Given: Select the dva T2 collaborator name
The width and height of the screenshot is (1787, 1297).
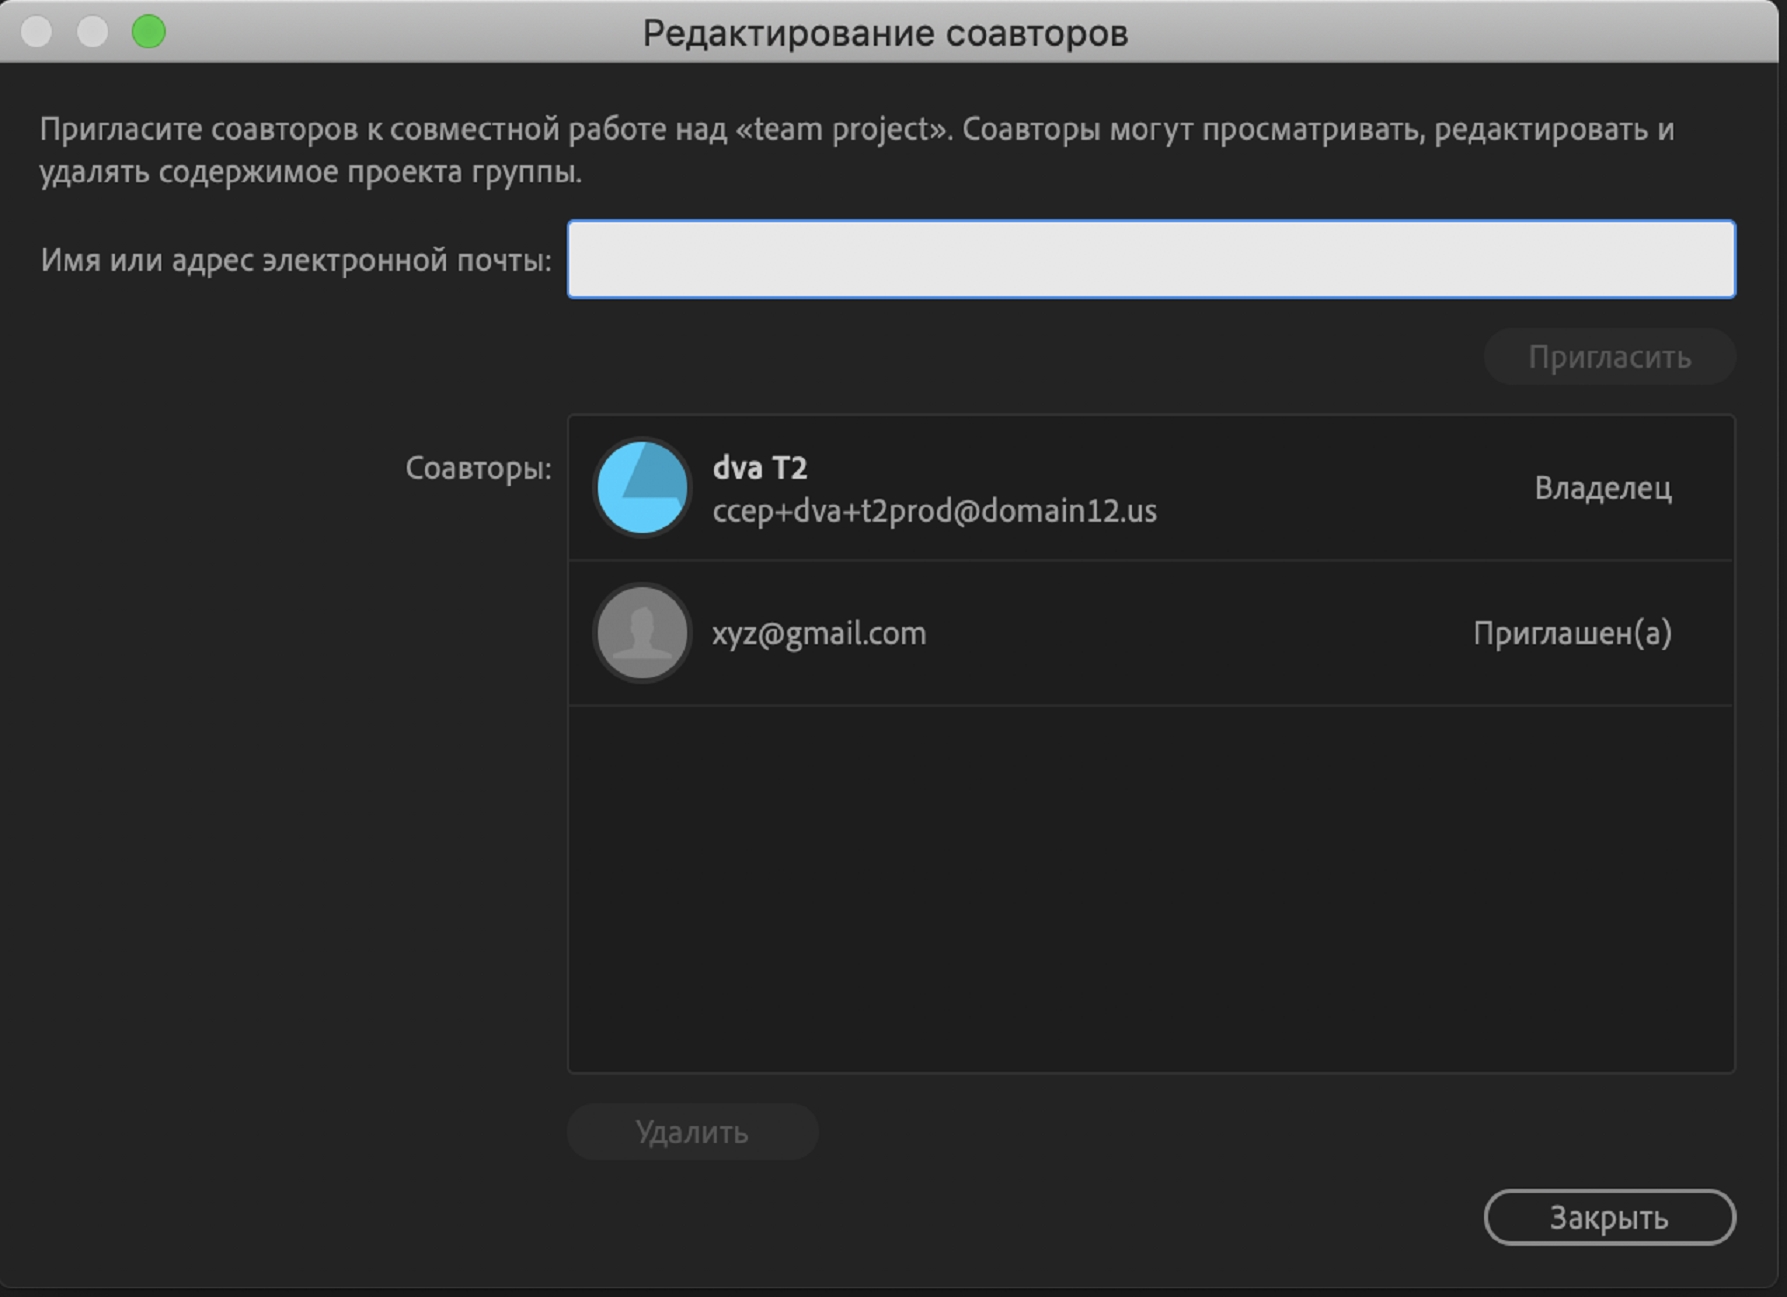Looking at the screenshot, I should tap(759, 467).
